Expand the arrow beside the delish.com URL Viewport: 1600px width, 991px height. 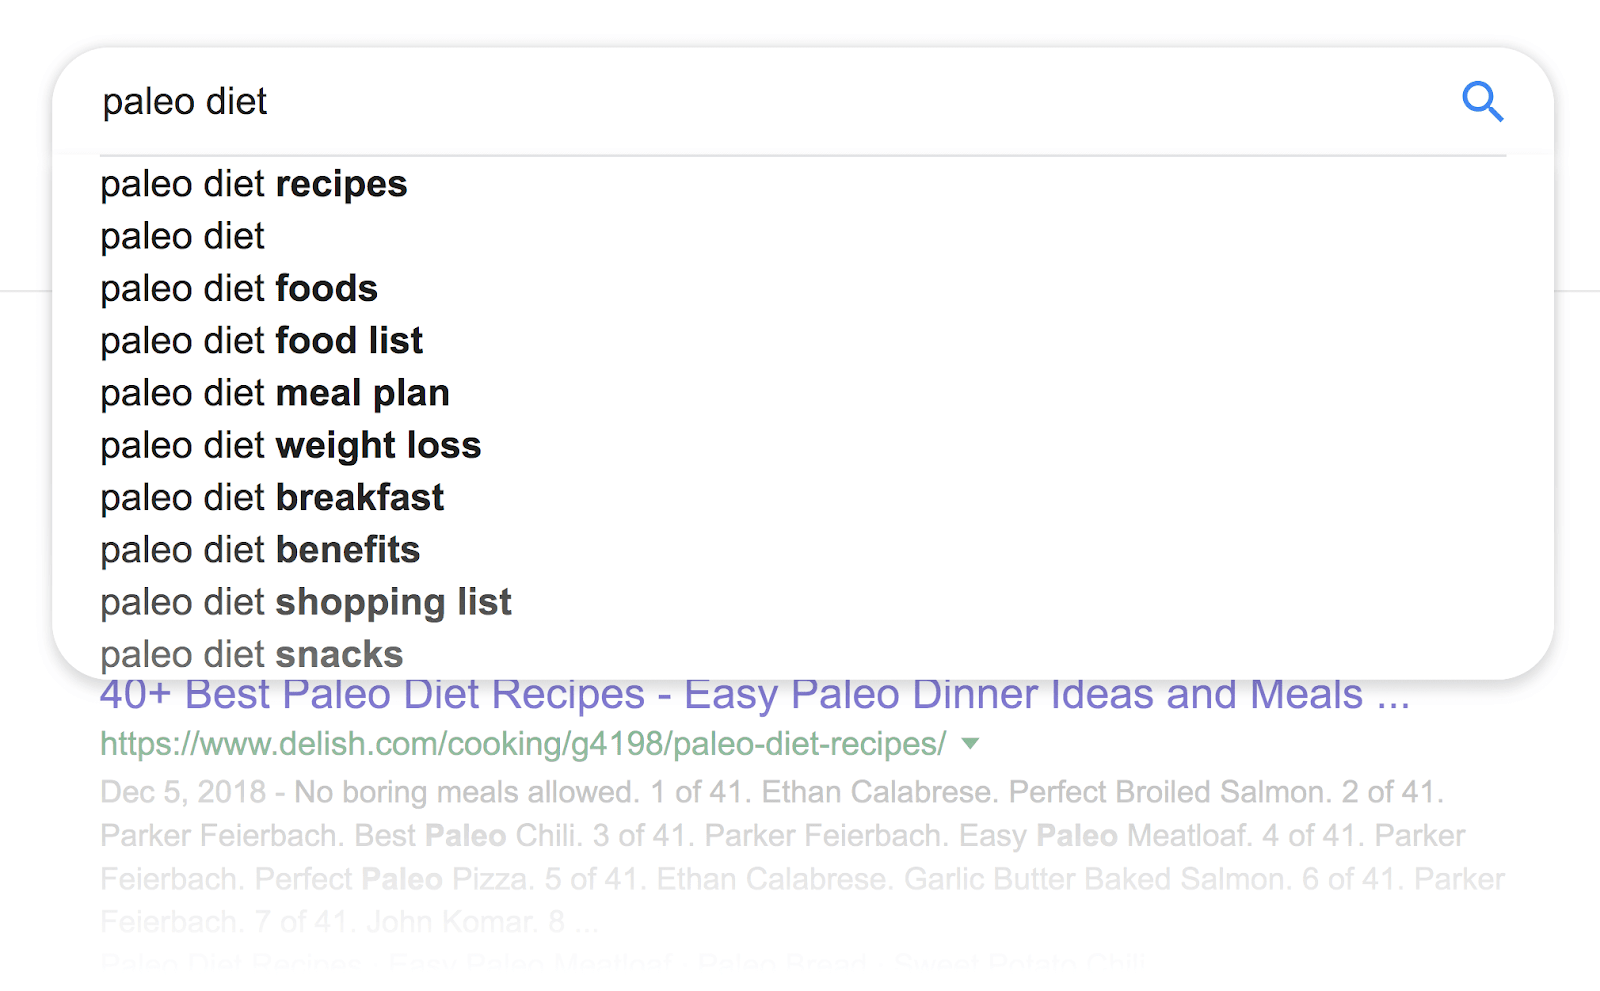point(969,744)
